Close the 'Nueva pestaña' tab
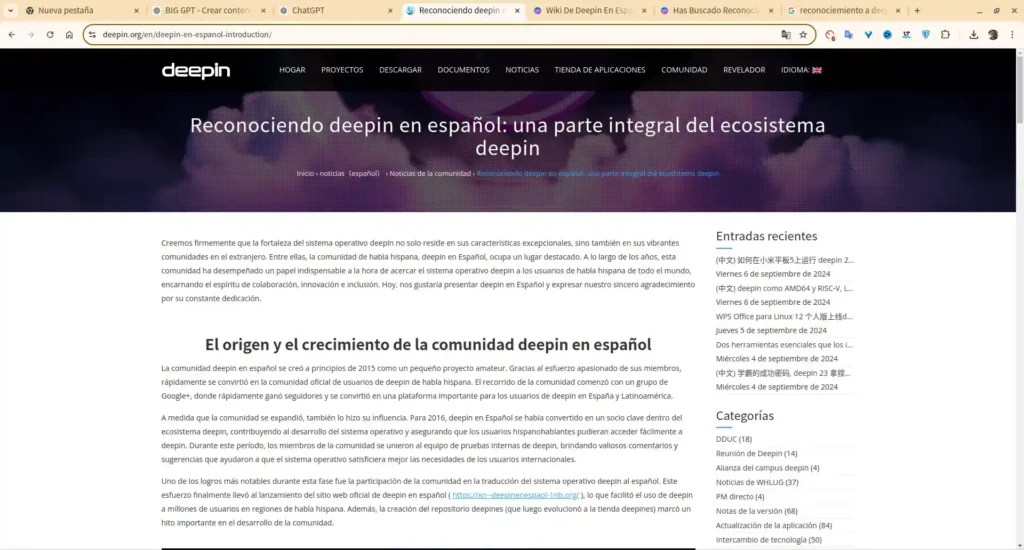 pyautogui.click(x=136, y=10)
